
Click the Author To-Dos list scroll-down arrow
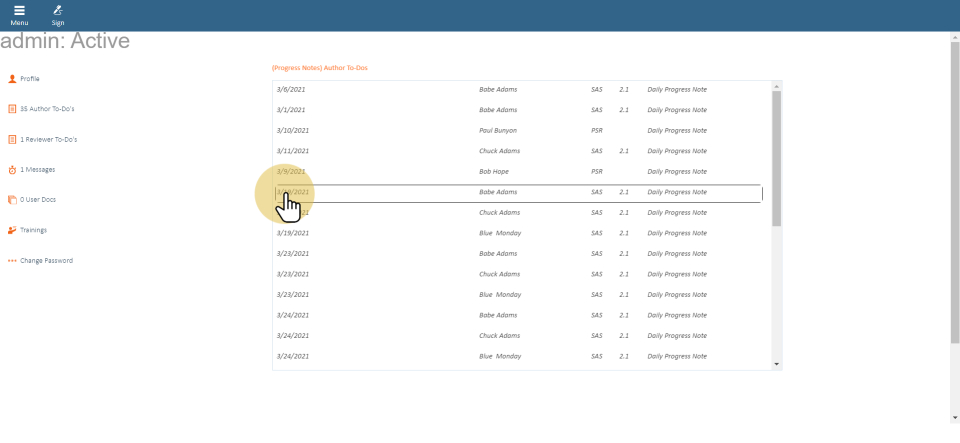point(777,365)
